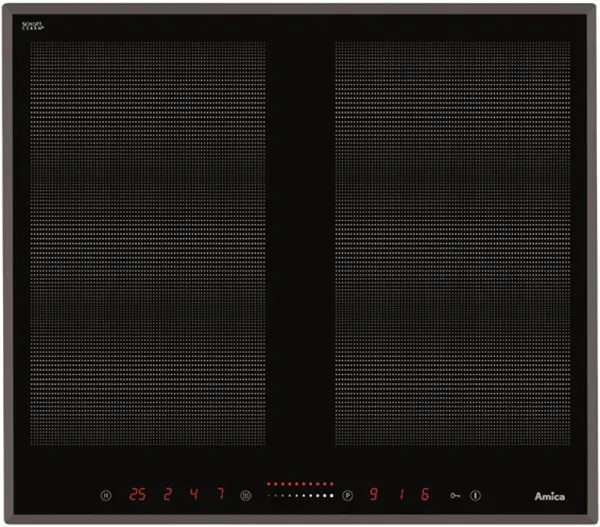This screenshot has height=527, width=600.
Task: Tap the power on/off touch key
Action: click(x=475, y=496)
